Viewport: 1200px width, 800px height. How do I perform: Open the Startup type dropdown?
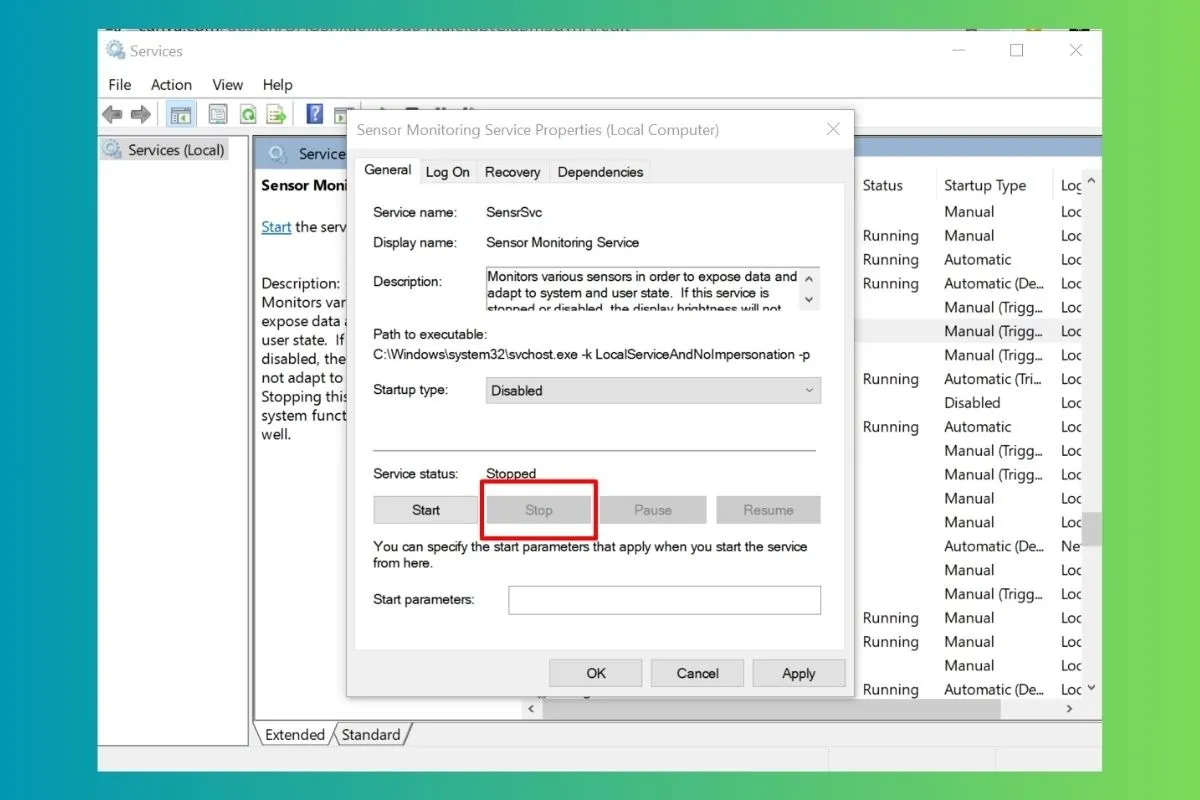[x=653, y=391]
